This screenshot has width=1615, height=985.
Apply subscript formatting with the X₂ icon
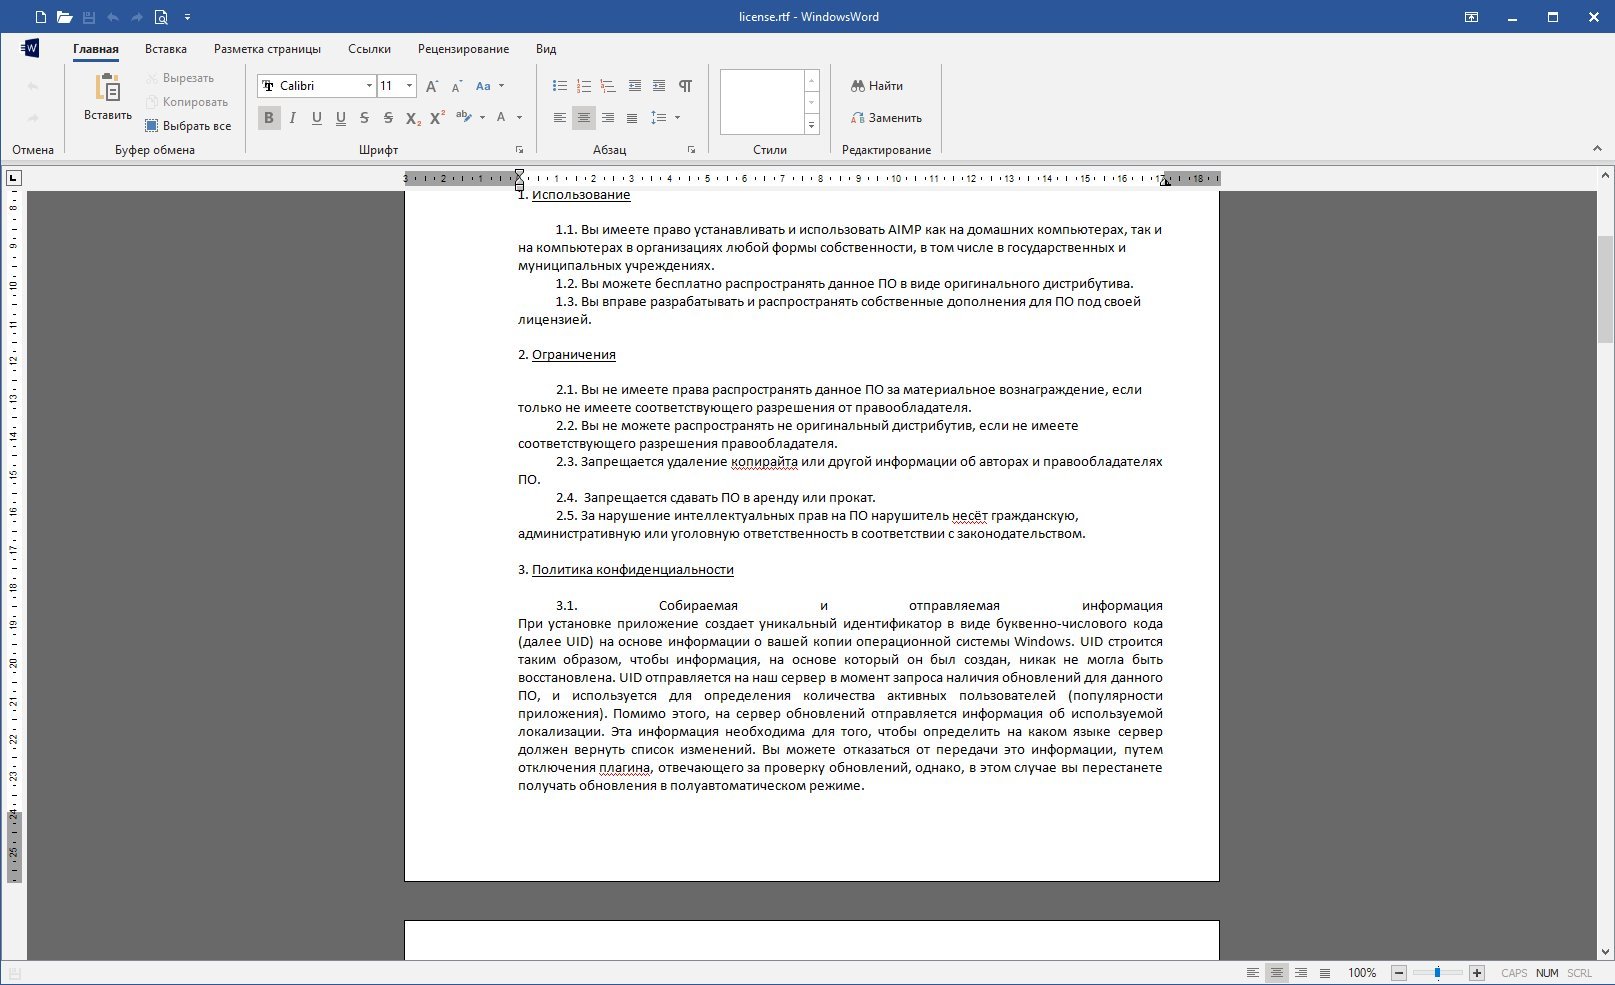(413, 118)
